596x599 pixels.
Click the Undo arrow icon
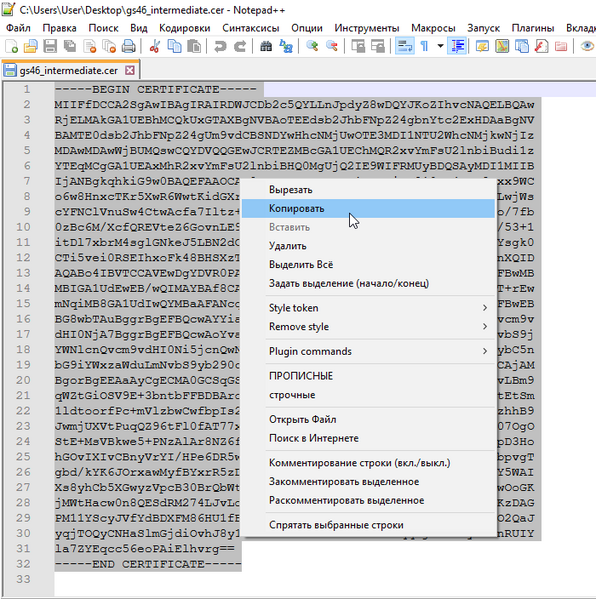coord(220,47)
